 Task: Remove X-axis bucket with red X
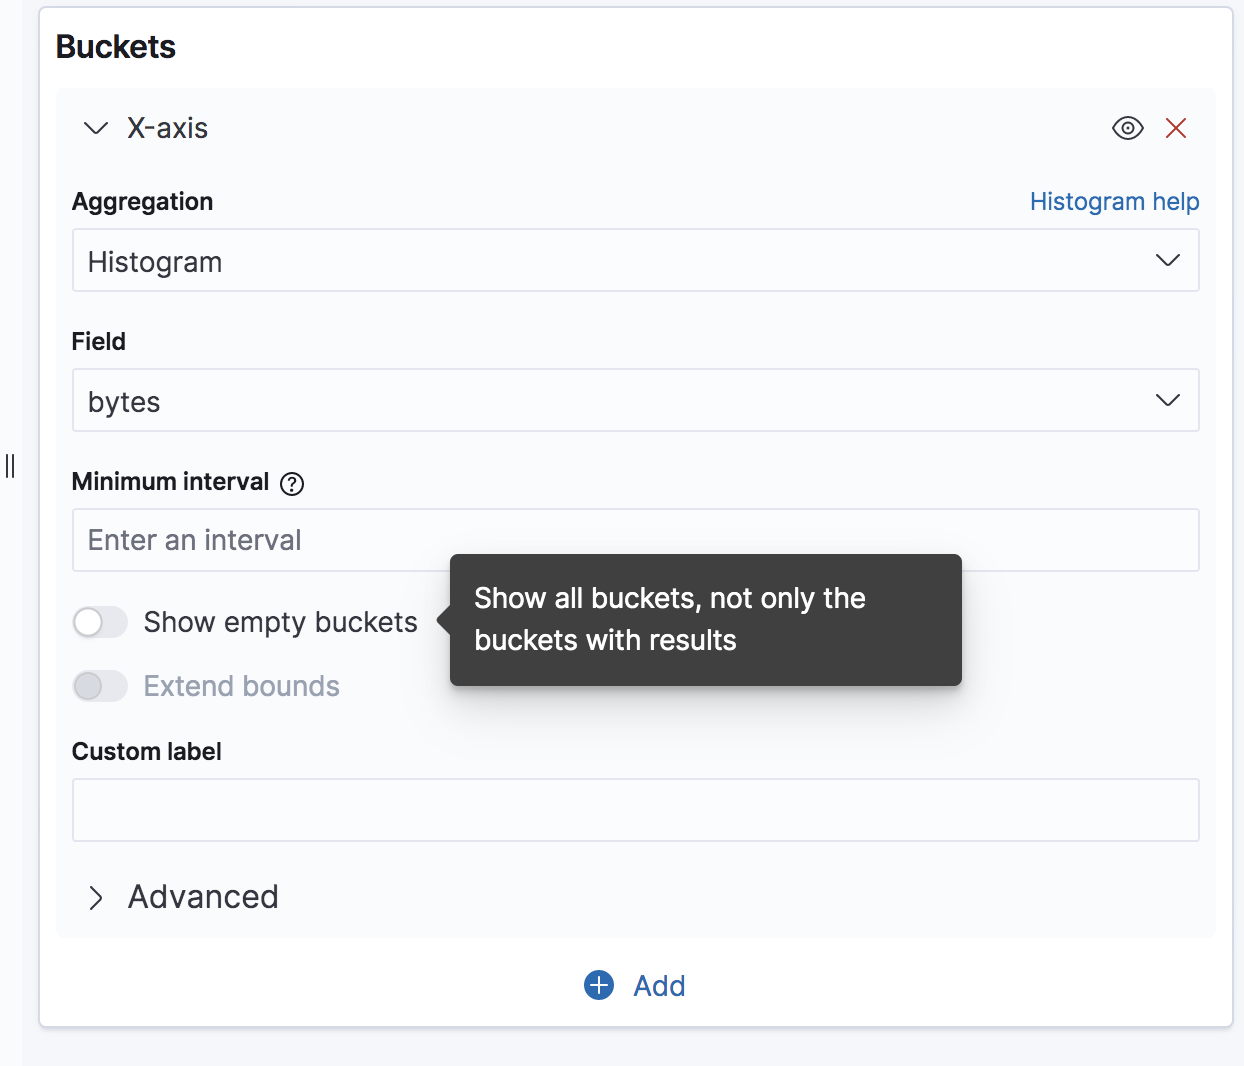pyautogui.click(x=1176, y=128)
